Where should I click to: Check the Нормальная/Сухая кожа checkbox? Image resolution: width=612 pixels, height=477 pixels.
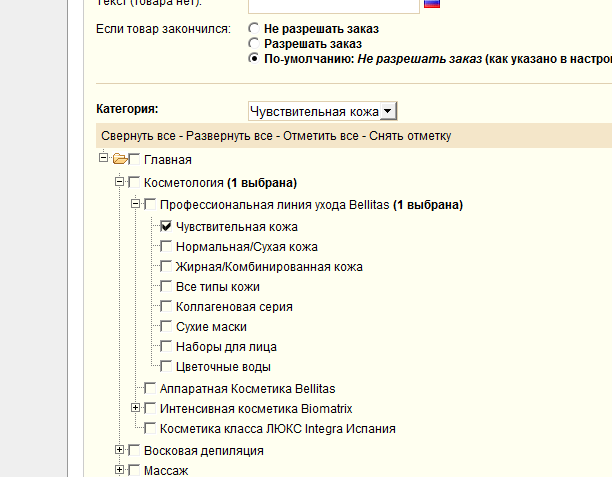coord(166,247)
